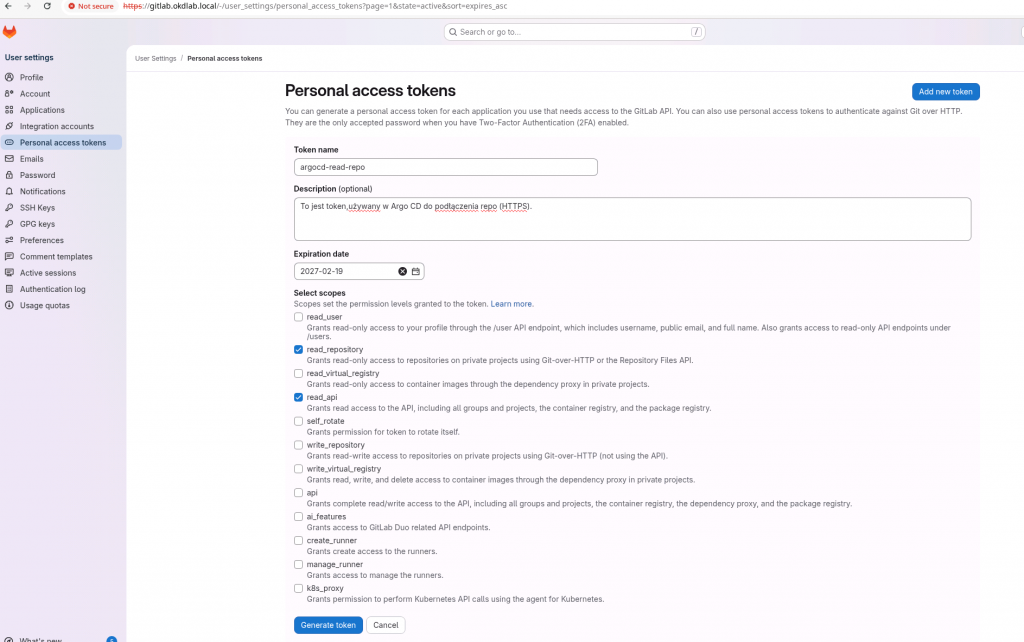Open Preferences in the sidebar
The image size is (1024, 642).
(x=41, y=240)
